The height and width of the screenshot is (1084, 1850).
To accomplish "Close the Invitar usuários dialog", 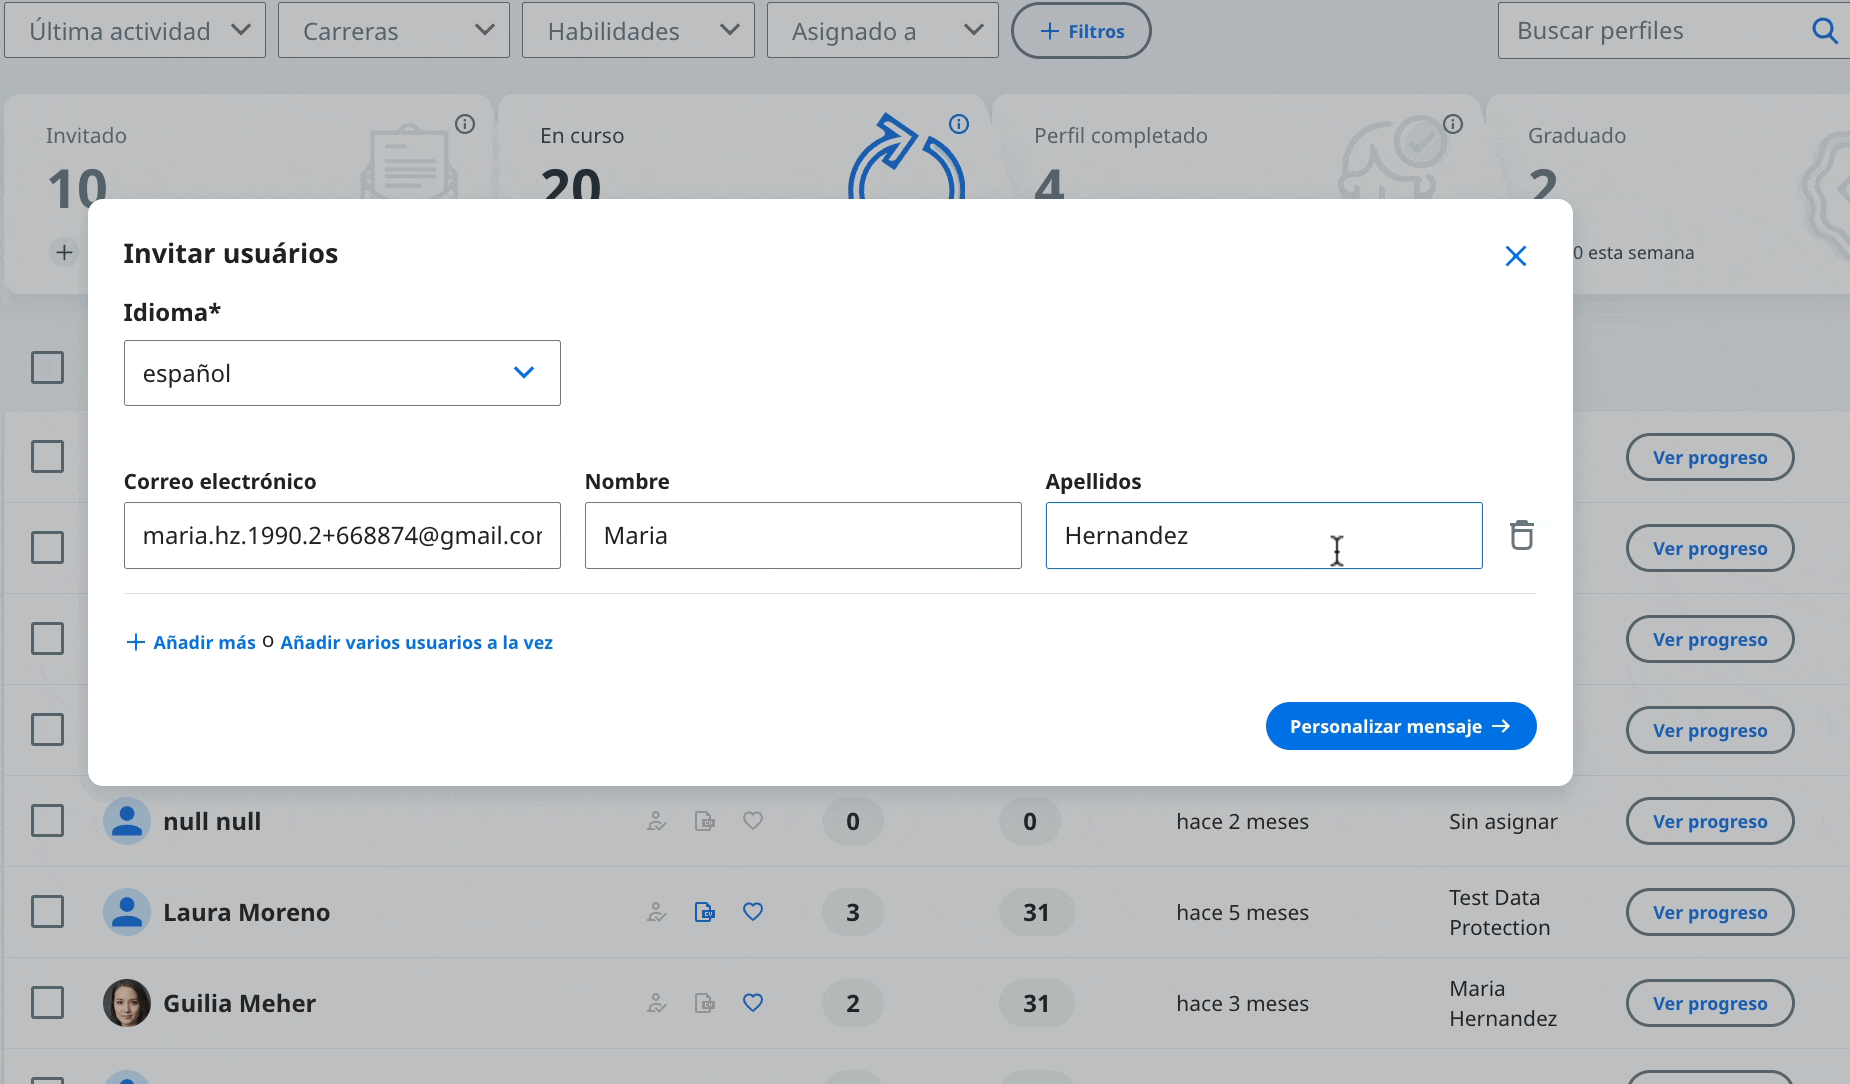I will click(x=1515, y=256).
